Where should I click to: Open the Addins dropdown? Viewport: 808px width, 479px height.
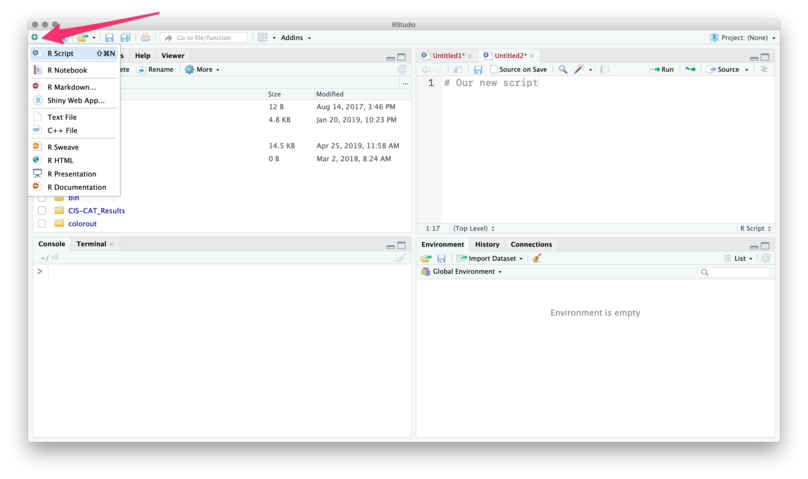pos(296,38)
